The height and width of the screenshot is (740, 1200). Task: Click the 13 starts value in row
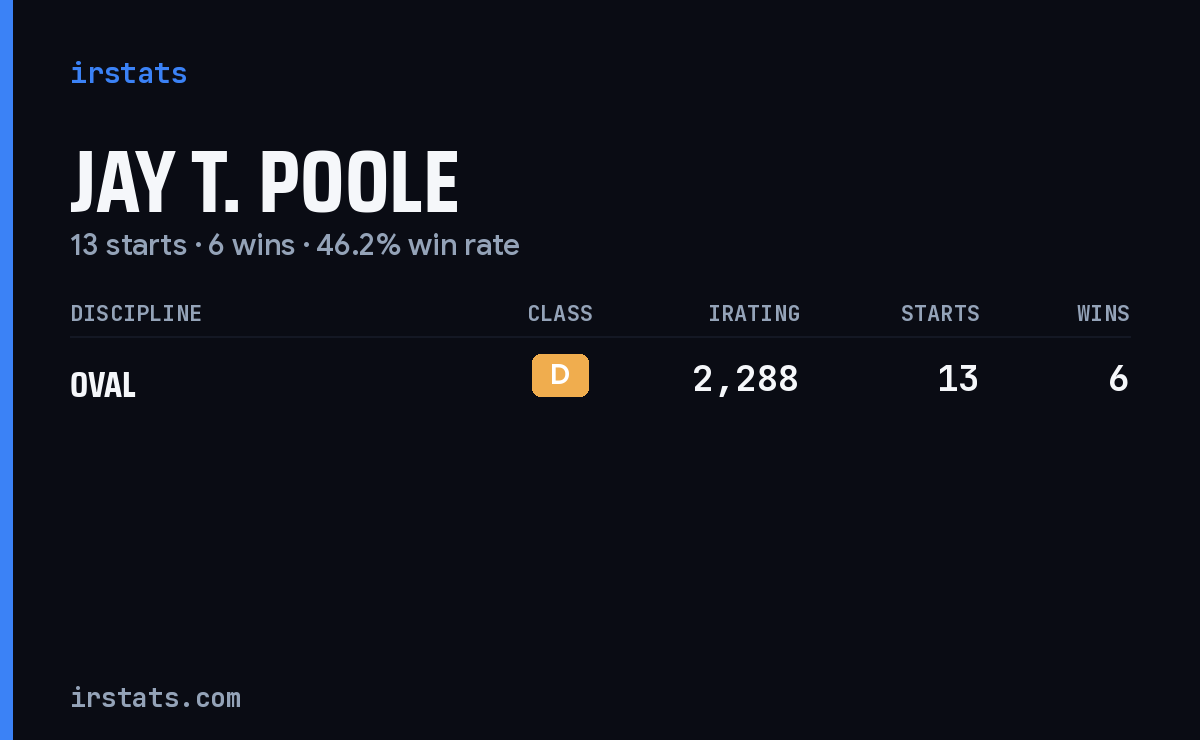(958, 379)
